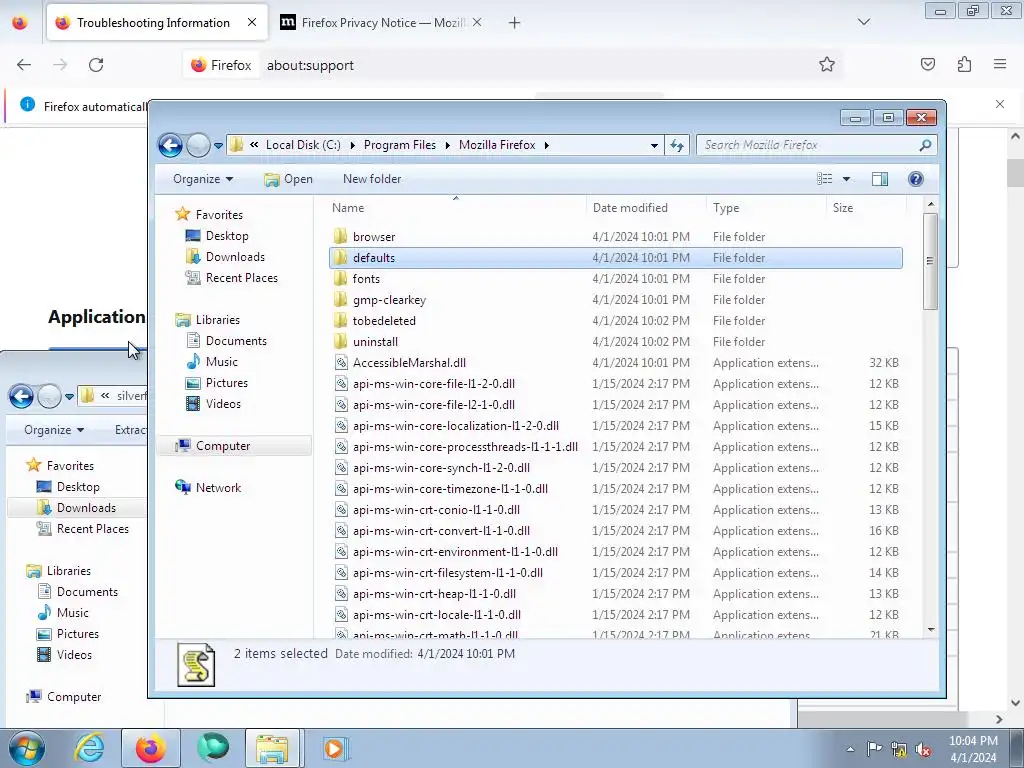Click Local Disk (C:) breadcrumb segment
Viewport: 1024px width, 768px height.
[303, 145]
